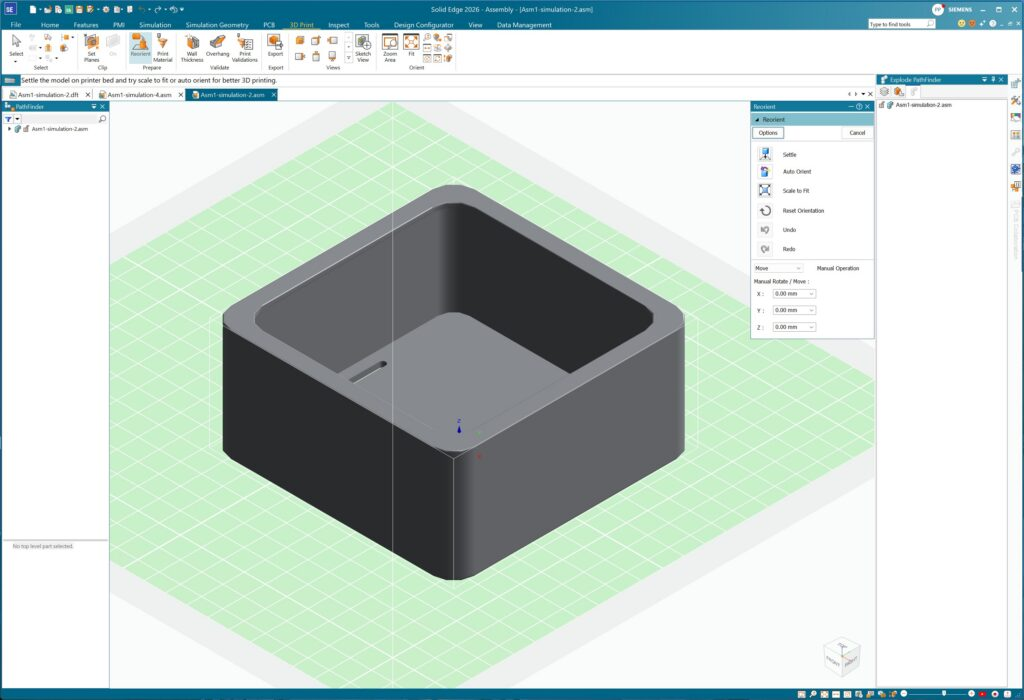Expand Asm1-simulation-2.asm in PathFinder tree
Image resolution: width=1024 pixels, height=700 pixels.
[x=9, y=129]
